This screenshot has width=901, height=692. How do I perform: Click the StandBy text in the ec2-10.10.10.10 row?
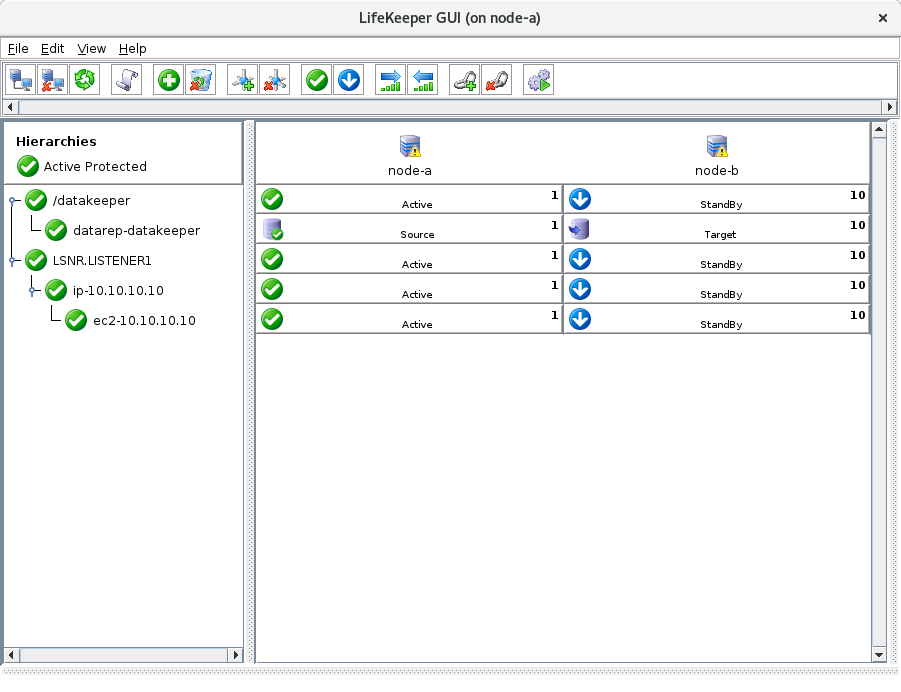721,324
